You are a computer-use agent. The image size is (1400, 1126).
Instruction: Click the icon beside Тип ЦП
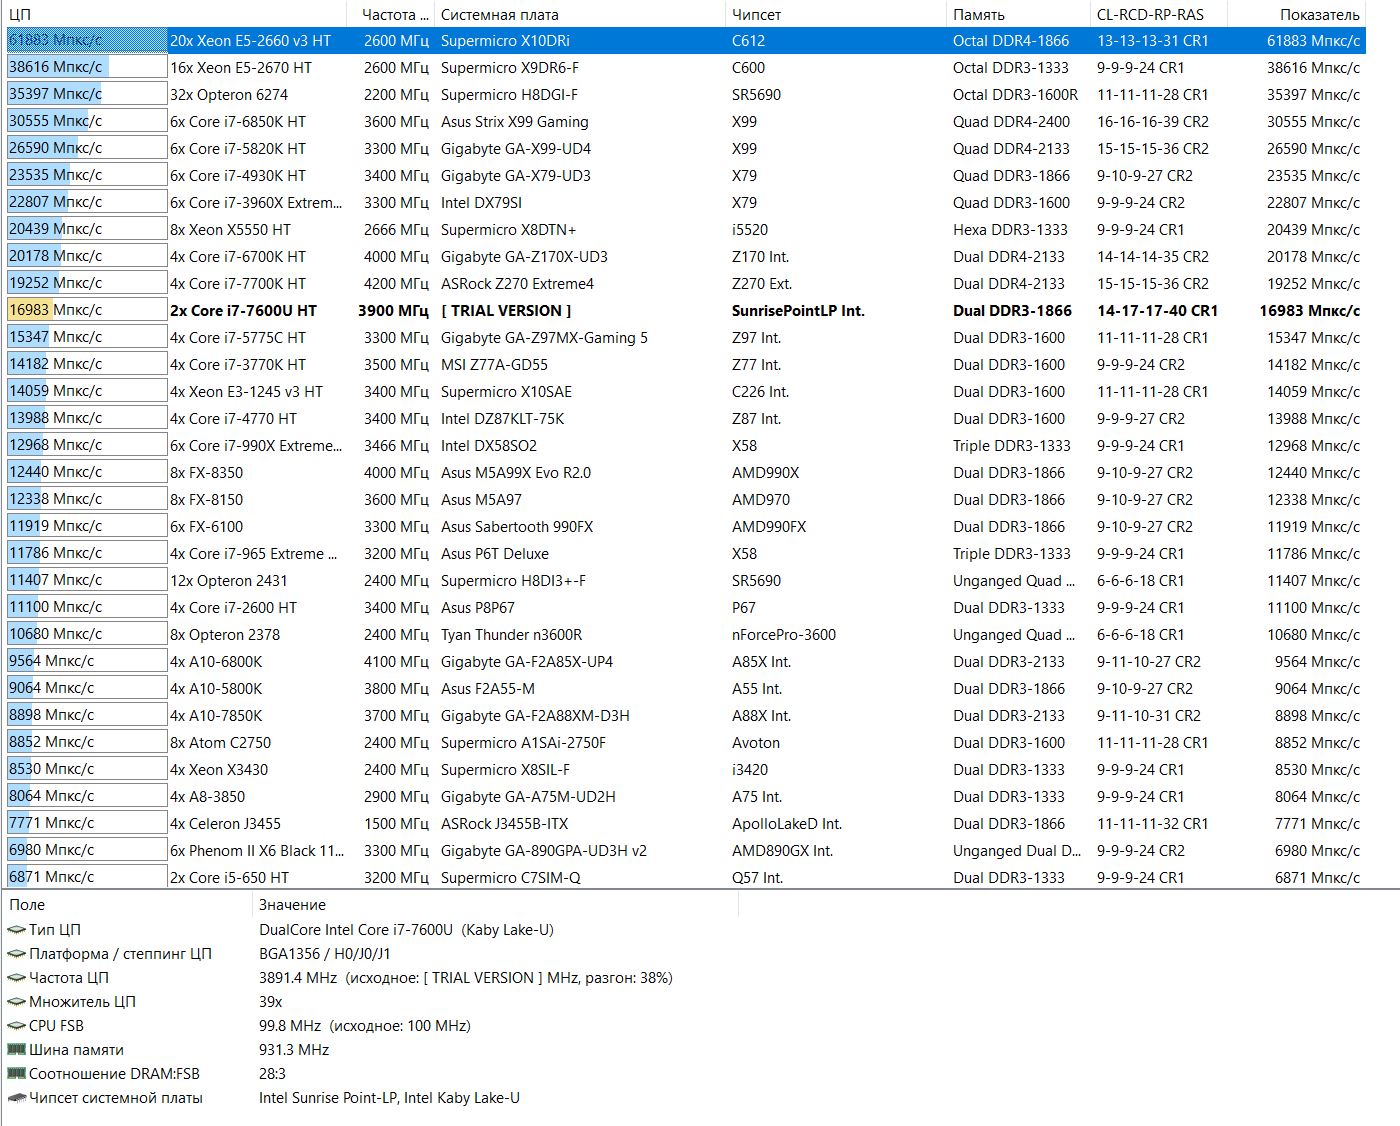[16, 930]
